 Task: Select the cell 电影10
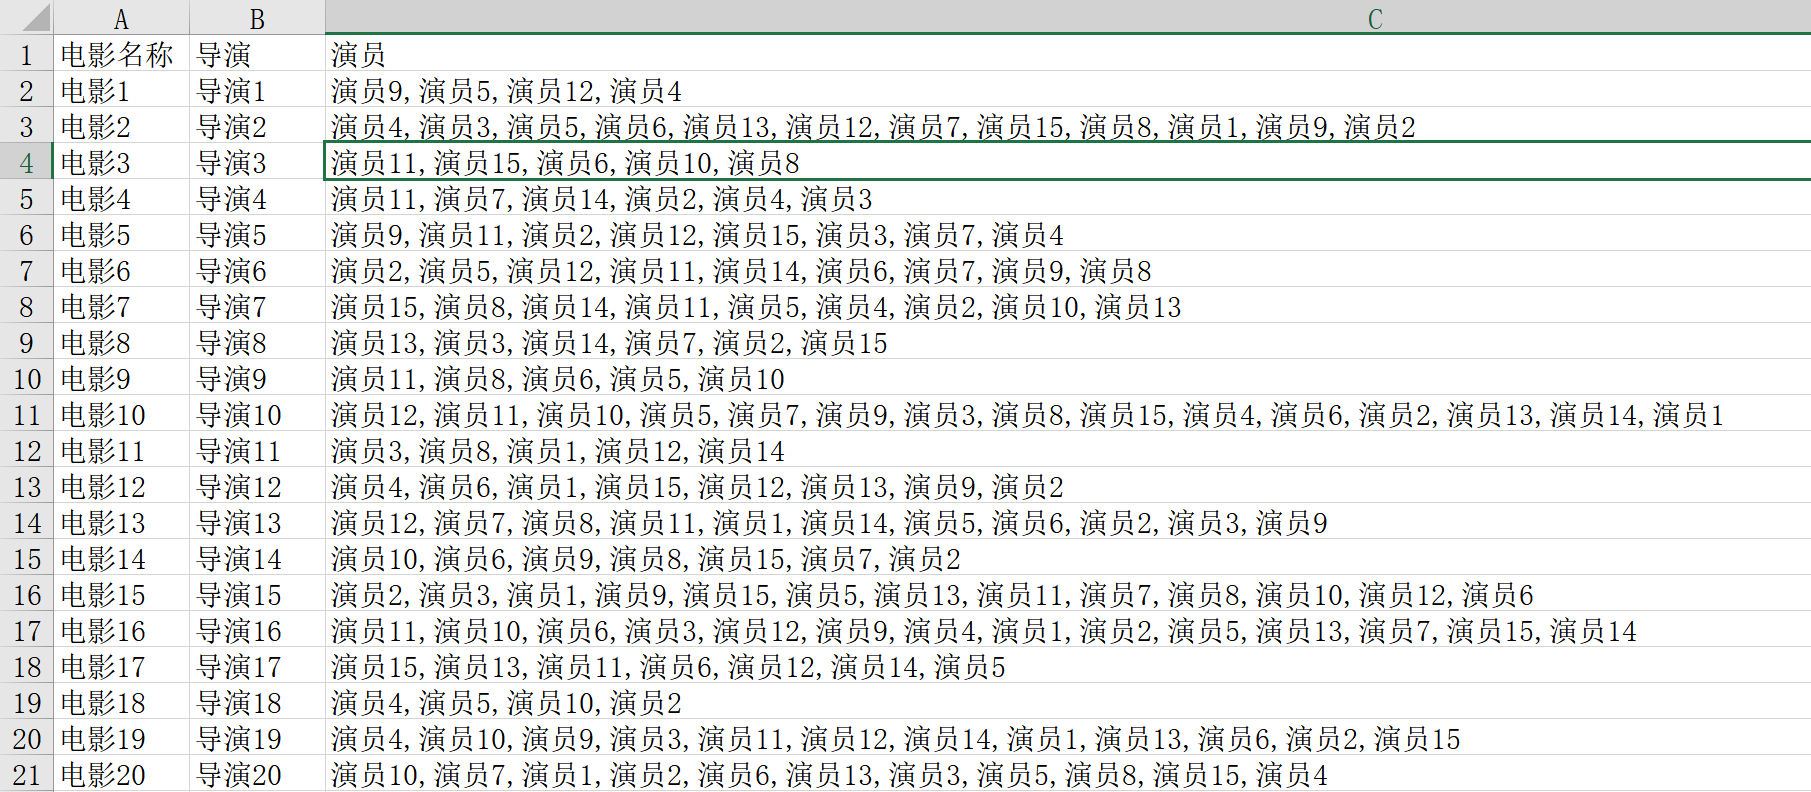pos(121,414)
